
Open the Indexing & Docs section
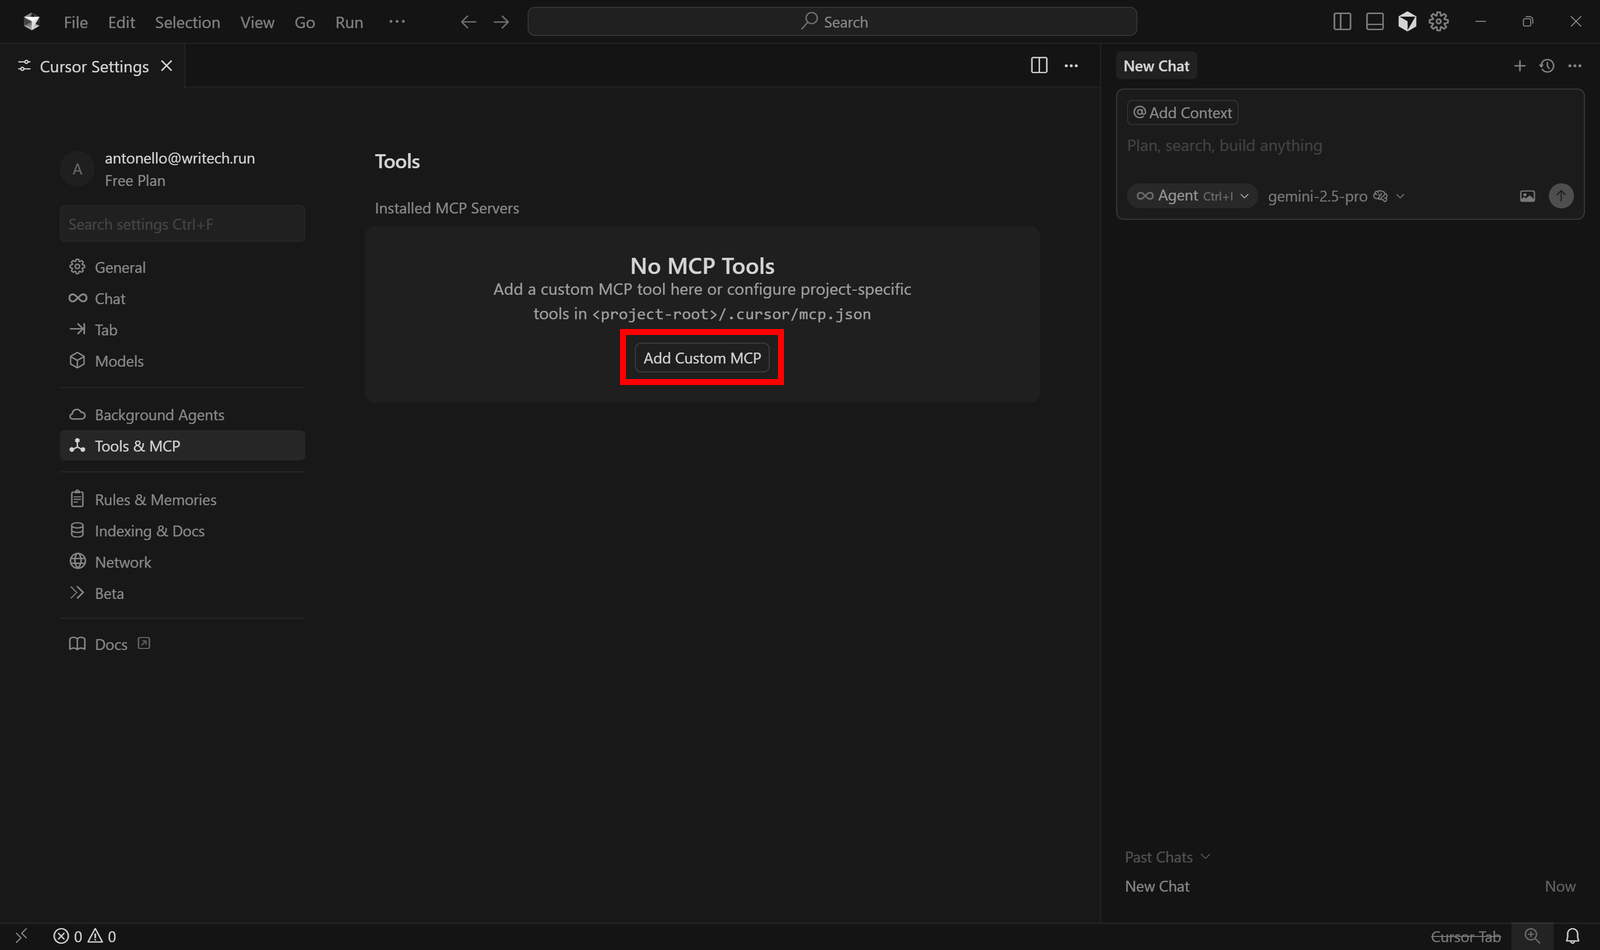[x=150, y=530]
